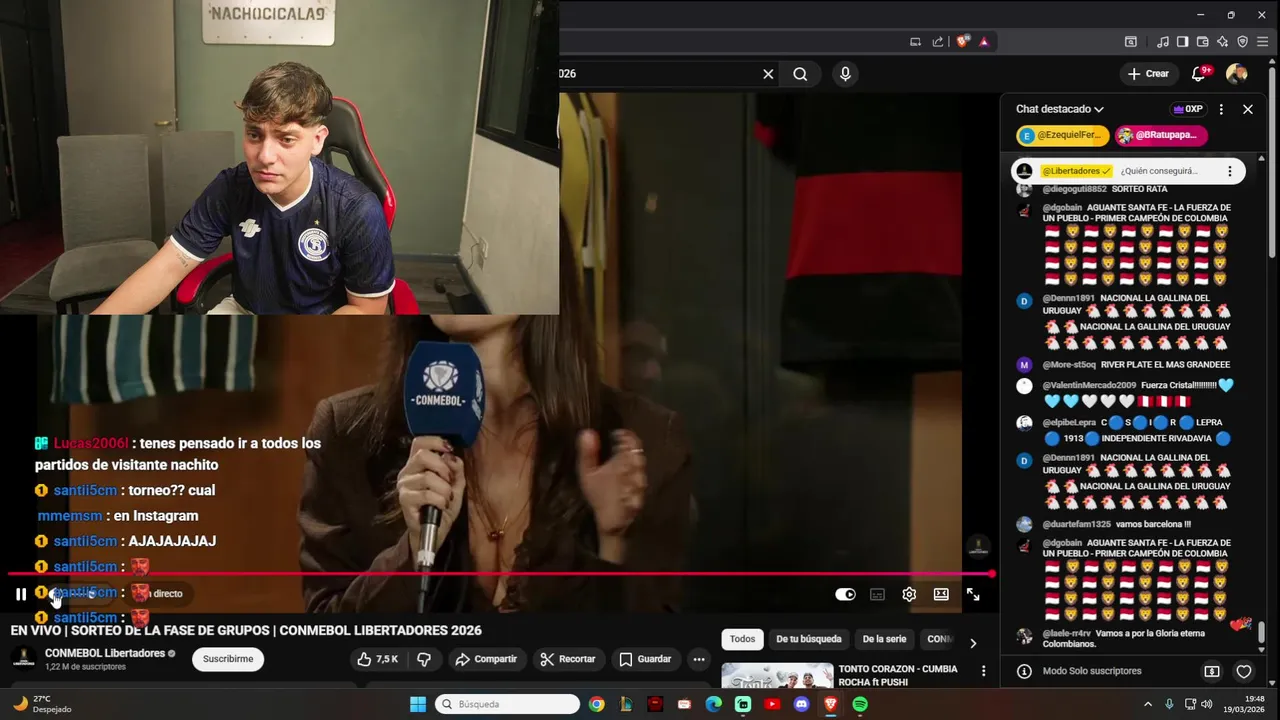Open Brave VPN shield icon

(x=1243, y=42)
